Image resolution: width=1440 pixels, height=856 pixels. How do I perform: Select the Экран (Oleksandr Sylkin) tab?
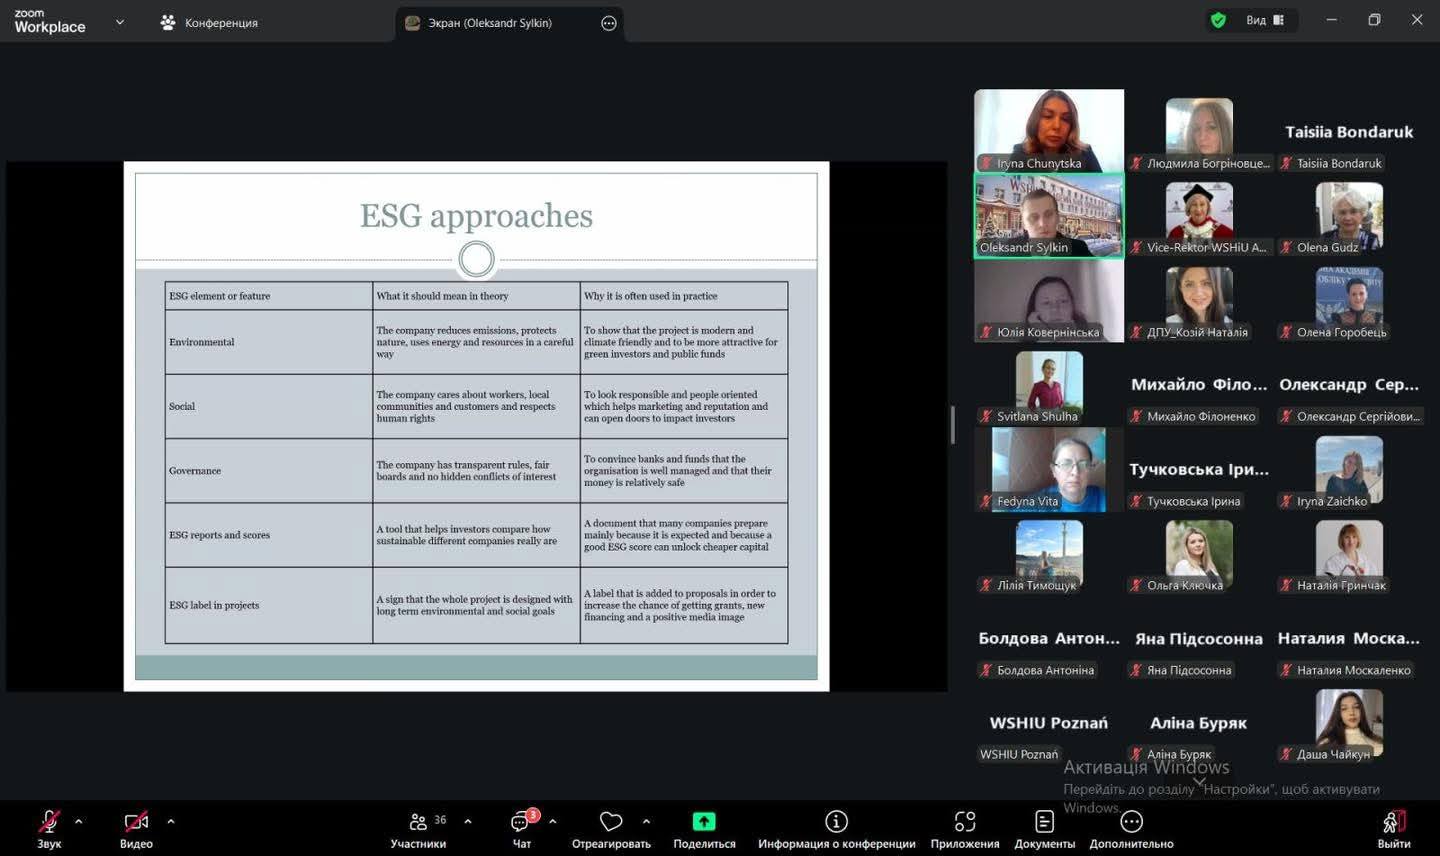pyautogui.click(x=490, y=22)
